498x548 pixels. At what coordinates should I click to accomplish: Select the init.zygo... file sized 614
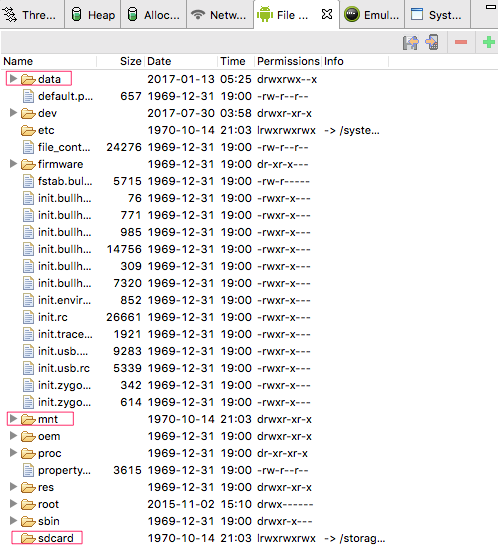pos(65,402)
